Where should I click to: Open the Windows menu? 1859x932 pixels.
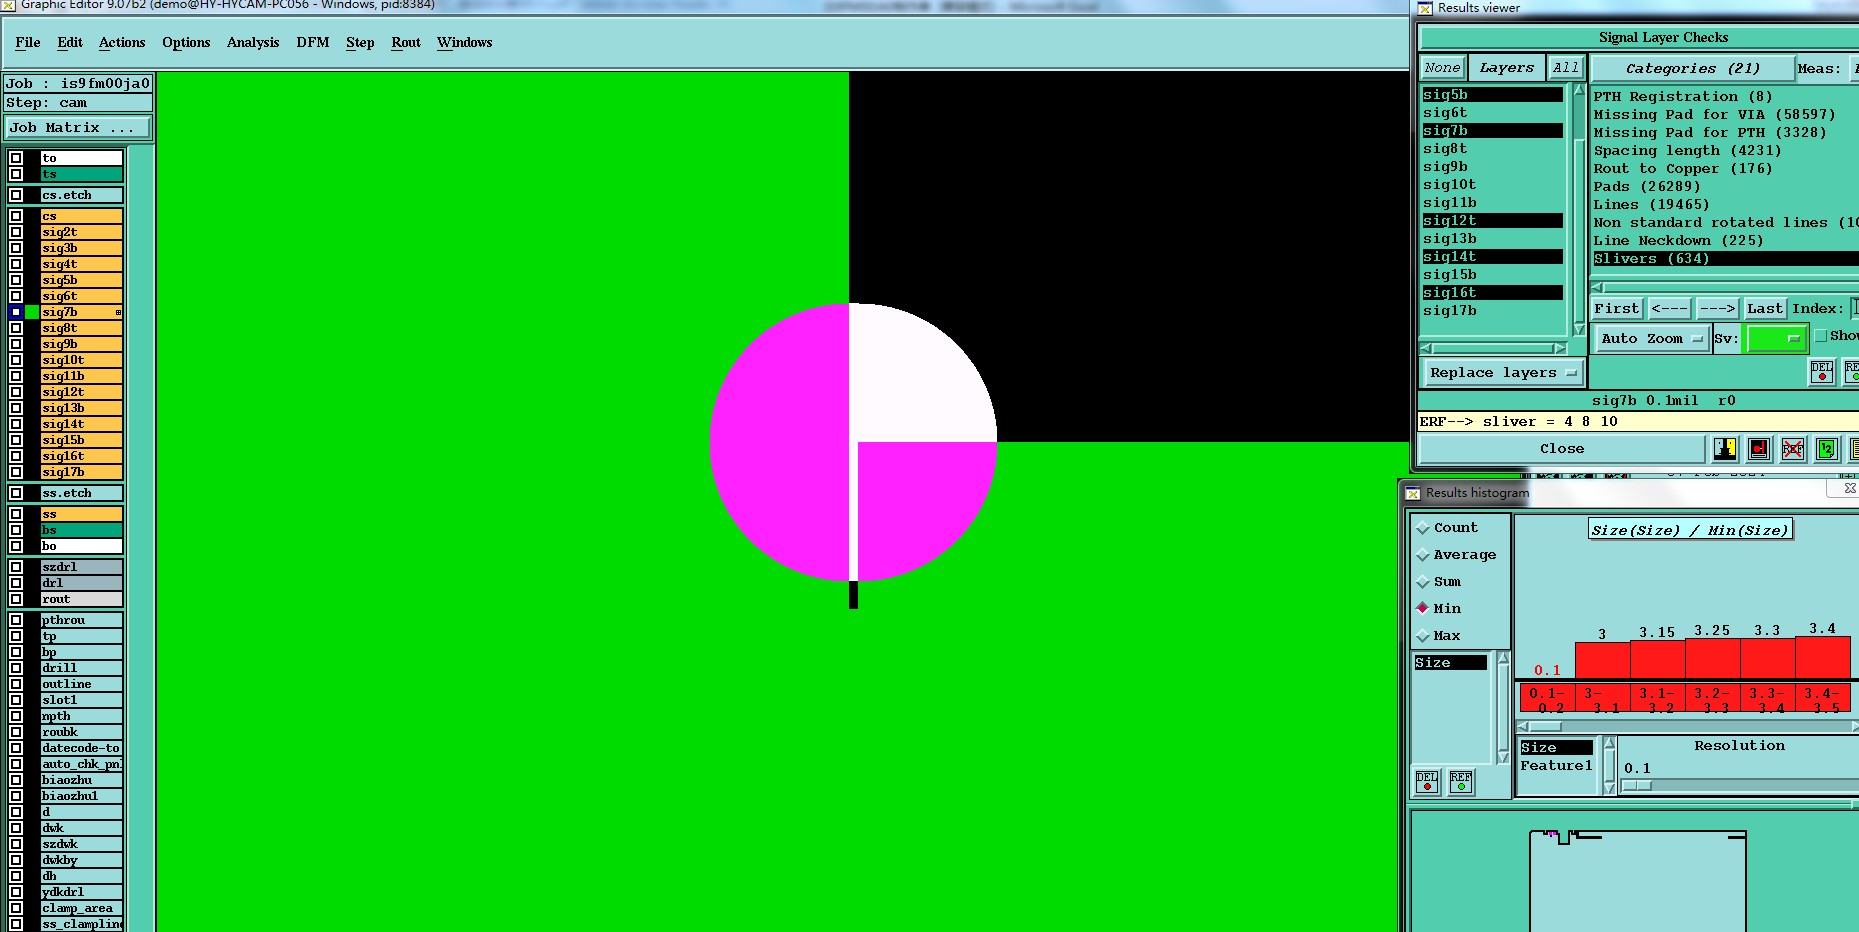pyautogui.click(x=465, y=43)
